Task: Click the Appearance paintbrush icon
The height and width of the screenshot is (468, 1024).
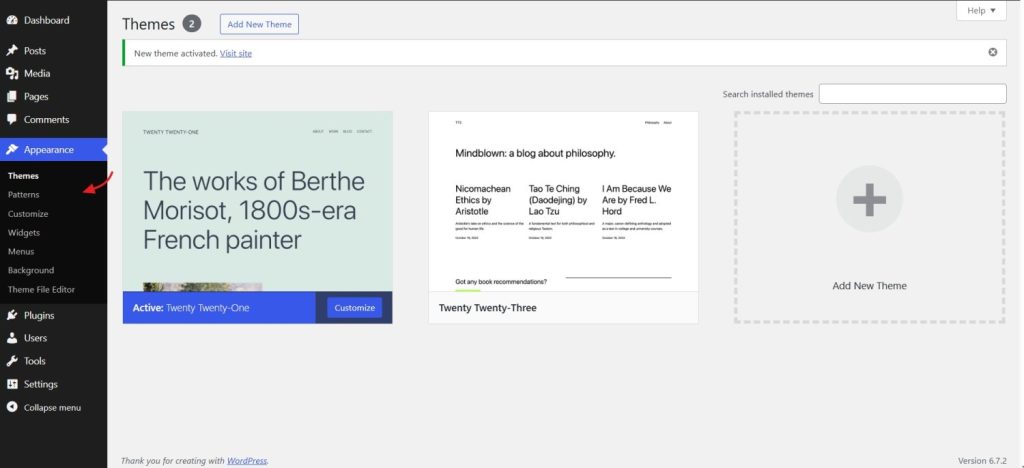Action: pyautogui.click(x=12, y=149)
